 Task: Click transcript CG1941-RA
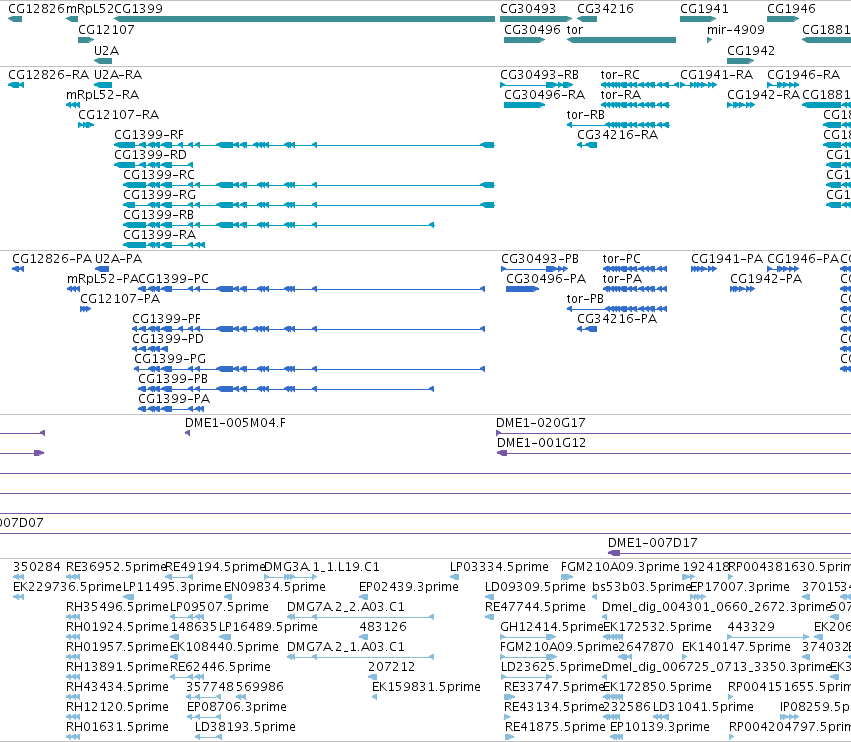coord(698,85)
